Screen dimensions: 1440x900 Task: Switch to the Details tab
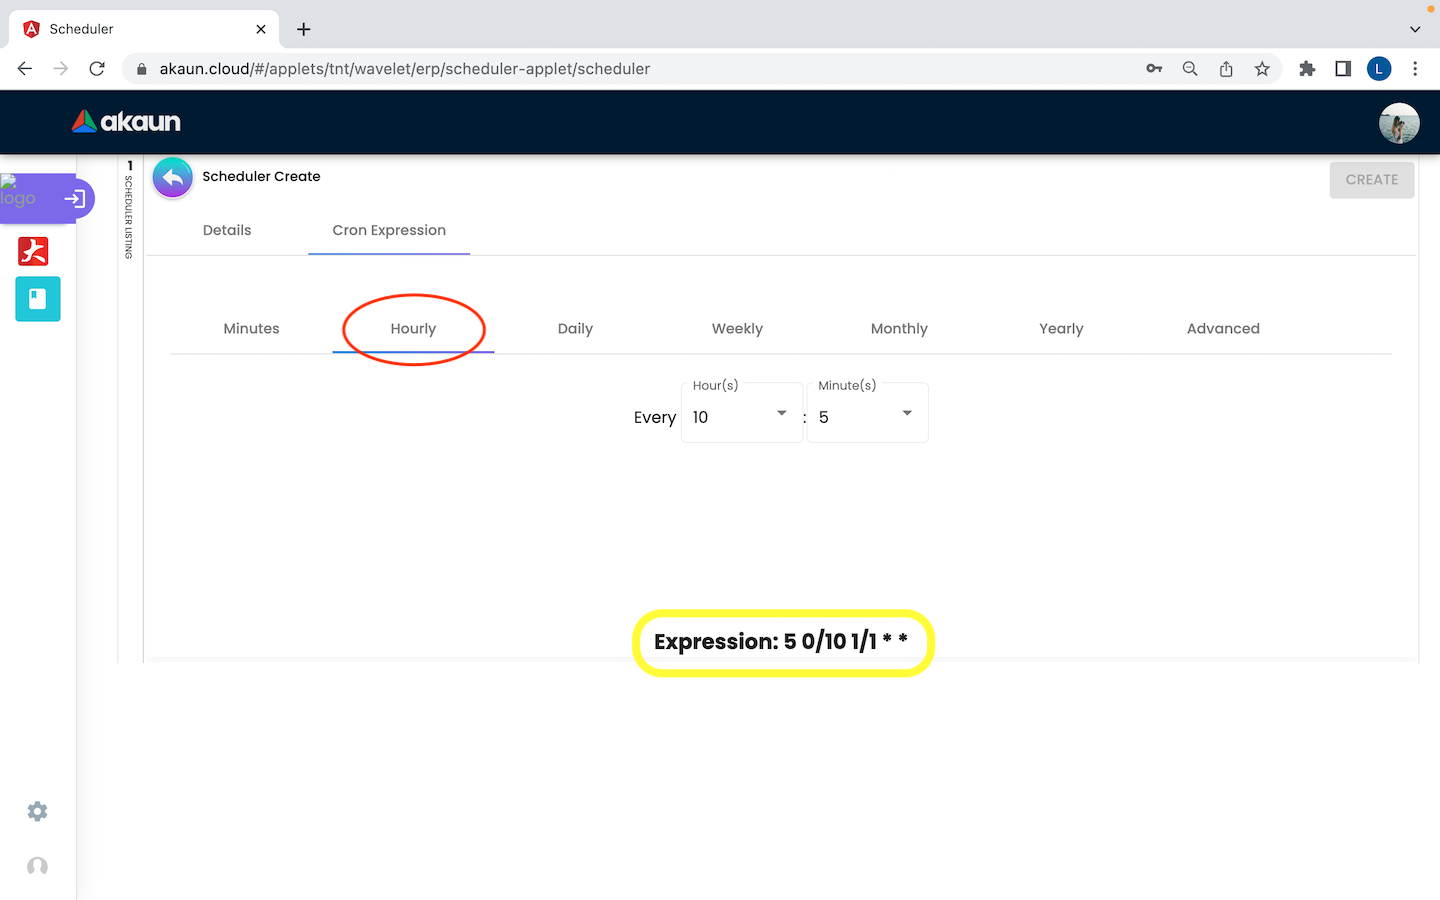(227, 230)
